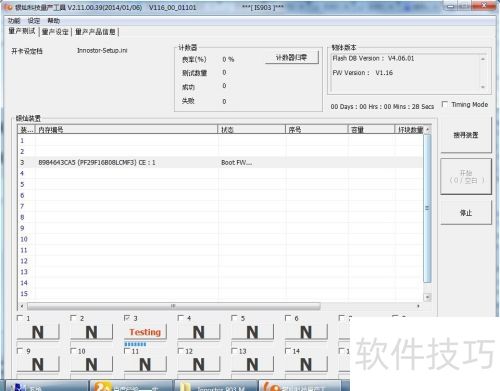
Task: Tick the port 10 checkbox
Action: [x=73, y=351]
